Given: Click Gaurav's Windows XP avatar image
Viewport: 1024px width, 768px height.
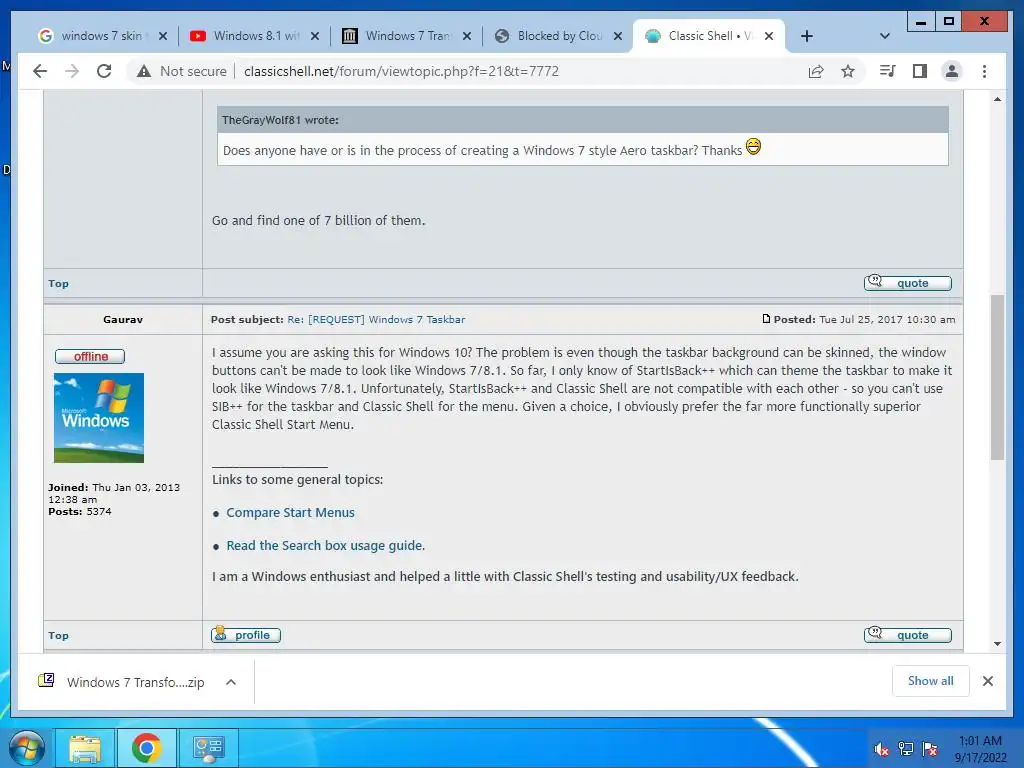Looking at the screenshot, I should tap(99, 418).
